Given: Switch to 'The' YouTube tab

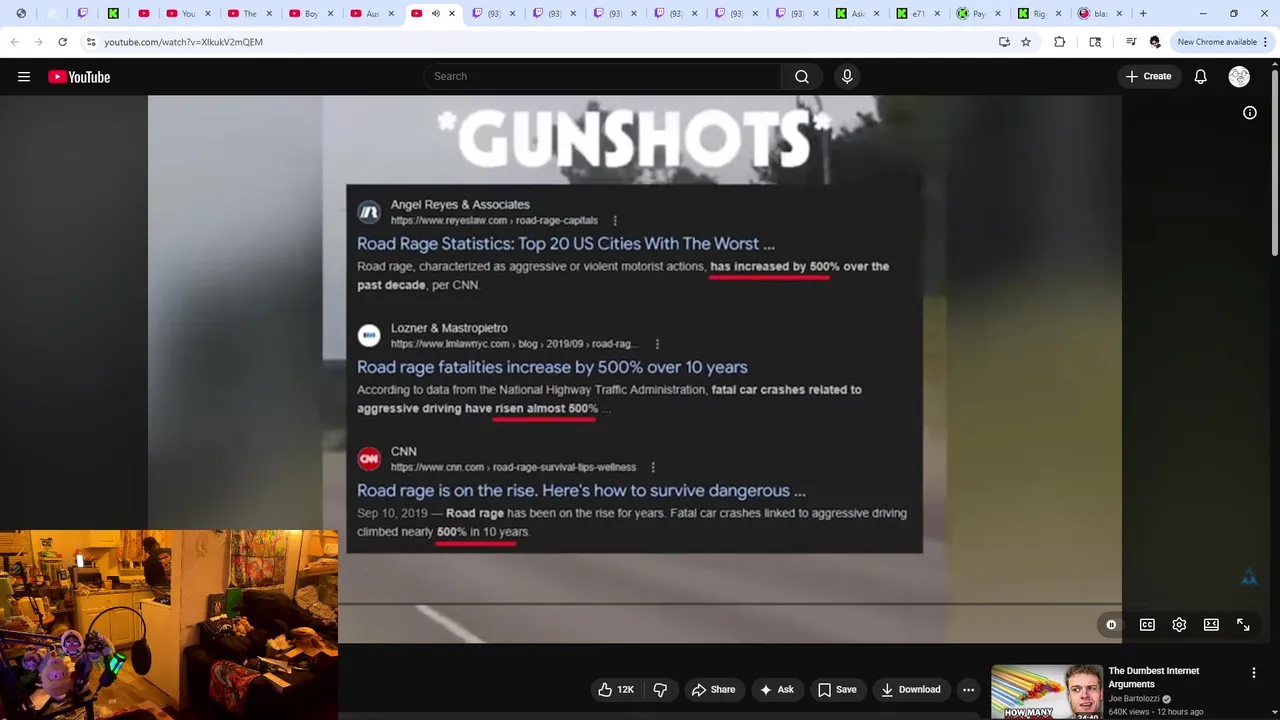Looking at the screenshot, I should [250, 14].
